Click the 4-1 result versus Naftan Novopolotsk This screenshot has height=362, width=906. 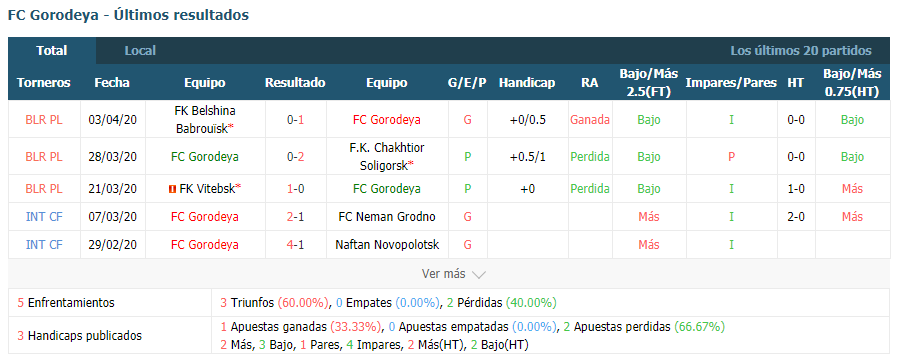pos(295,245)
